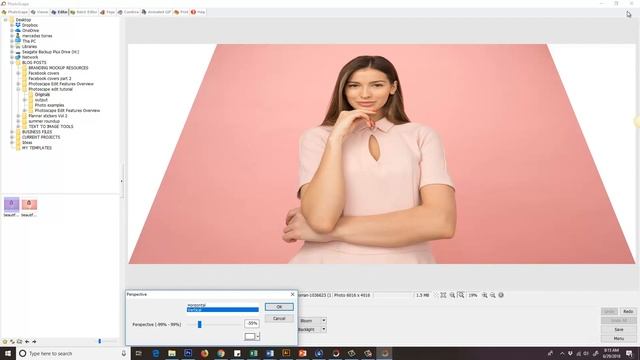Expand the BUSINESS FILES folder
Image resolution: width=640 pixels, height=360 pixels.
(12, 132)
